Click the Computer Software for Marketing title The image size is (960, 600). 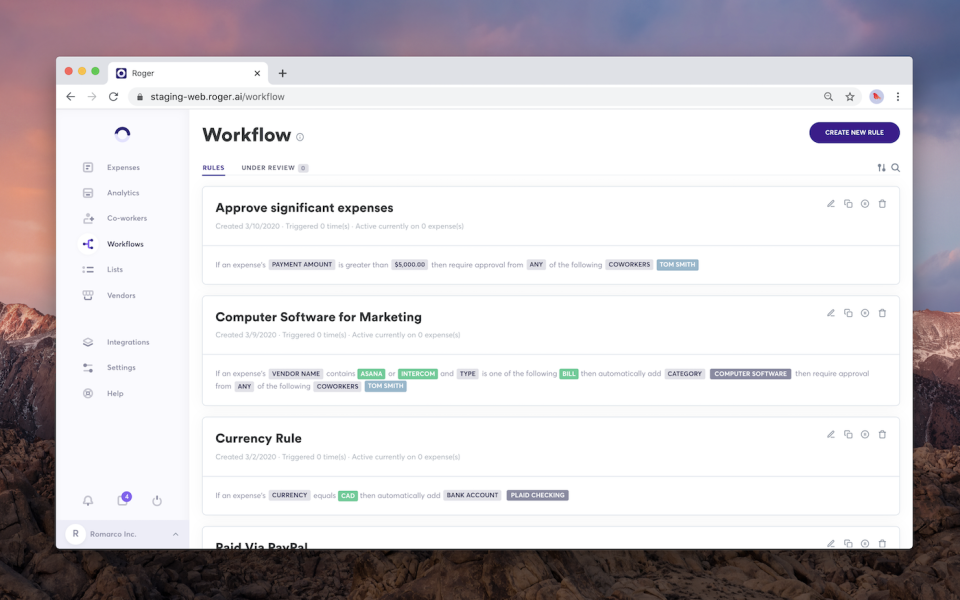(x=318, y=317)
